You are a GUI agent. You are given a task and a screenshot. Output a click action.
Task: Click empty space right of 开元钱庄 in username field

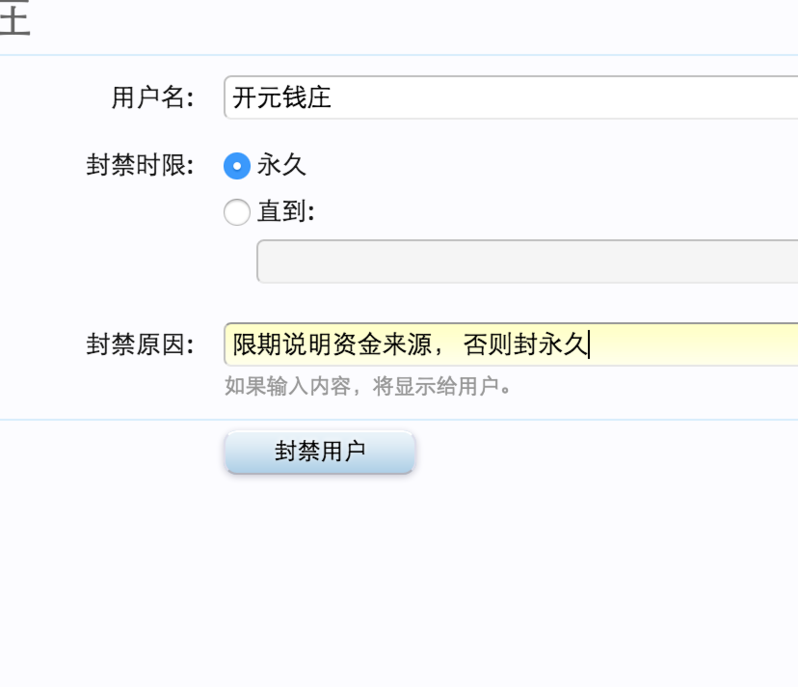[560, 98]
